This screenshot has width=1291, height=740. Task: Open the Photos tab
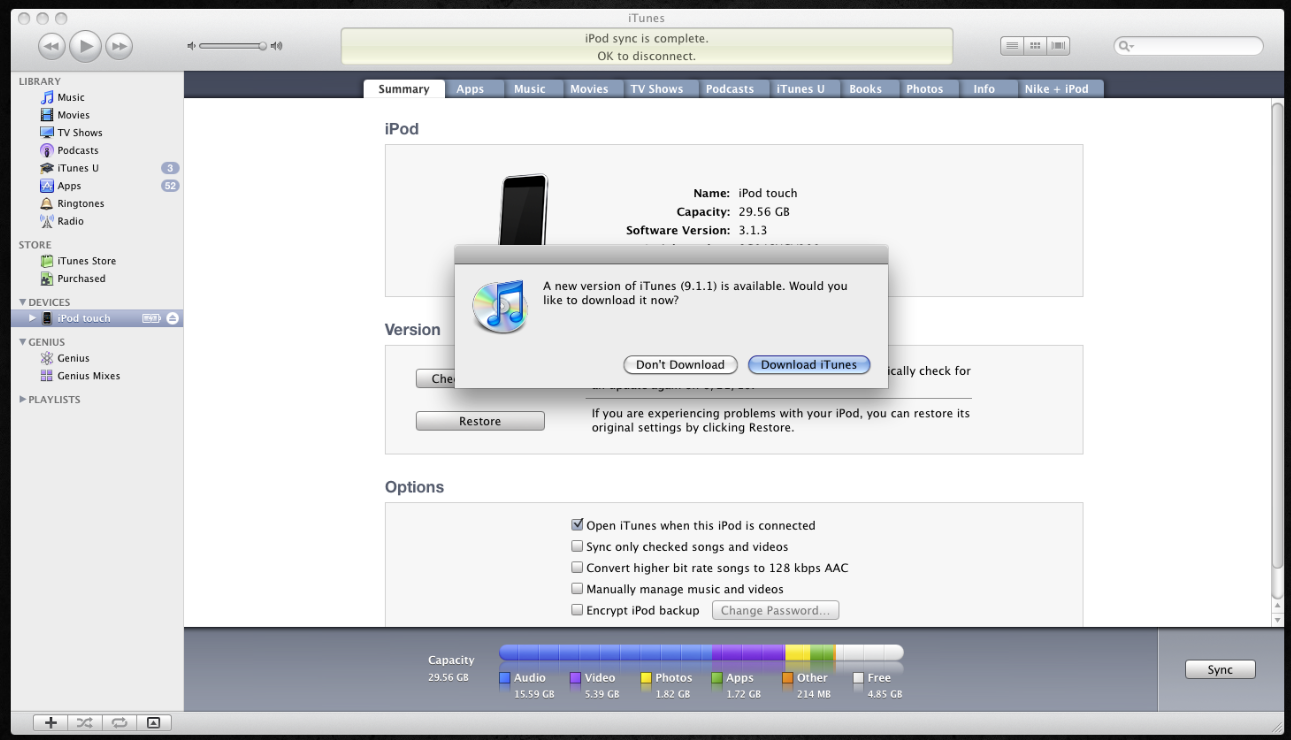(x=925, y=89)
